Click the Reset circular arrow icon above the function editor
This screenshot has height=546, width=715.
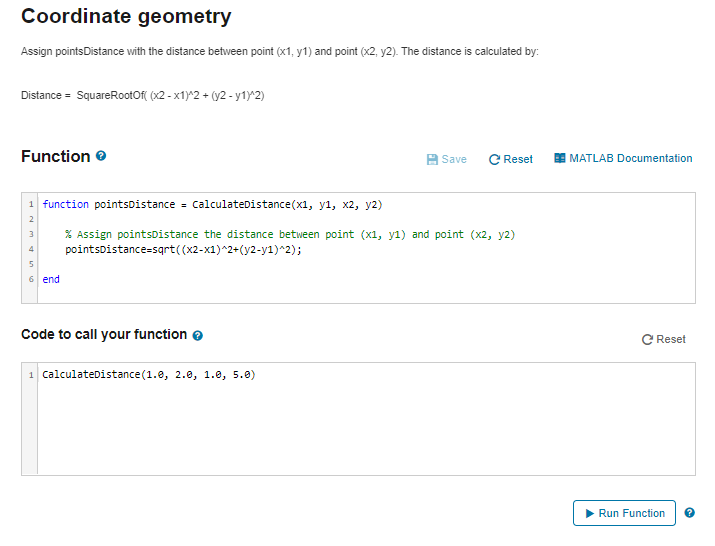(494, 159)
